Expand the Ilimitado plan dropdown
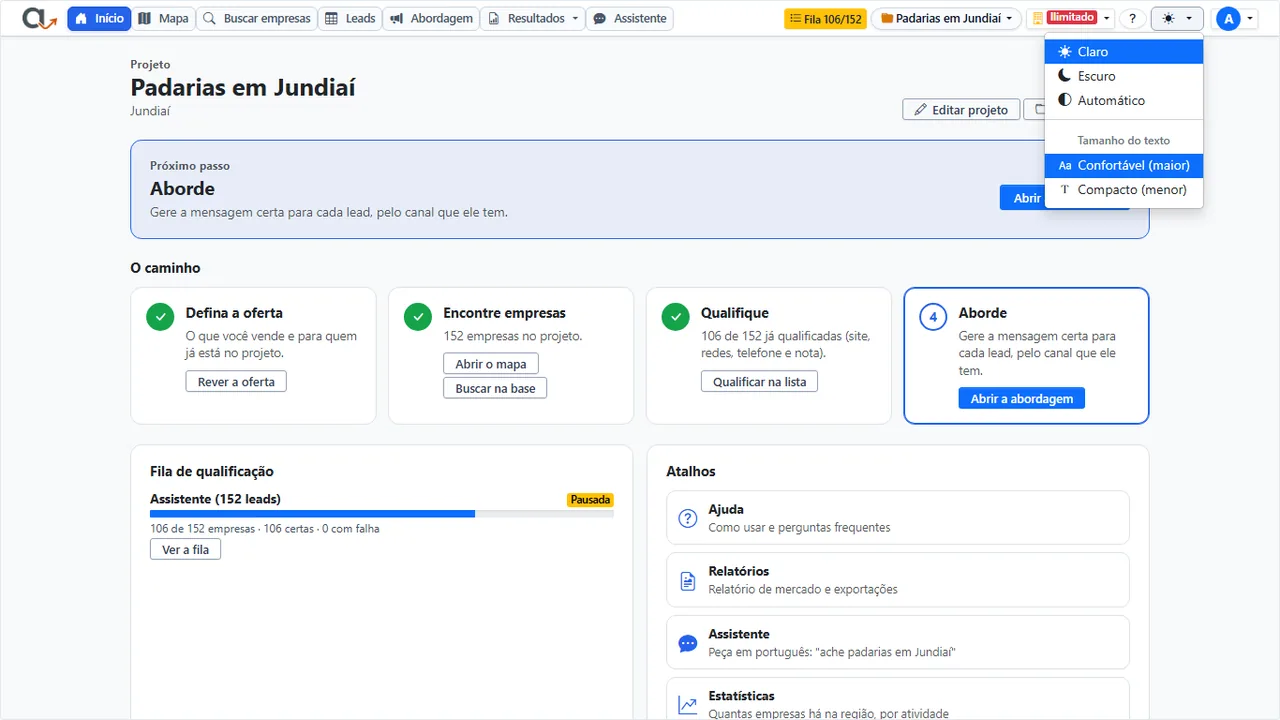Image resolution: width=1280 pixels, height=720 pixels. pos(1071,18)
